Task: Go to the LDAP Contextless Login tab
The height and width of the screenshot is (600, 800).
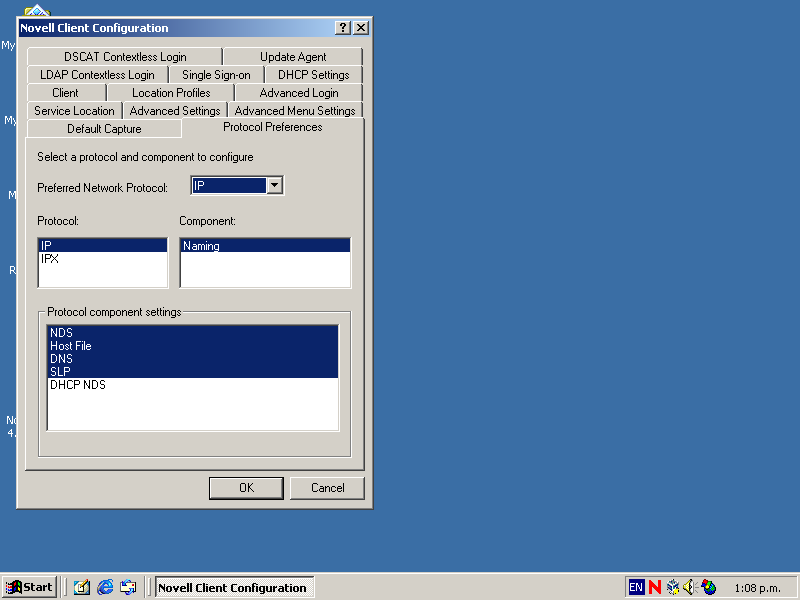Action: coord(97,75)
